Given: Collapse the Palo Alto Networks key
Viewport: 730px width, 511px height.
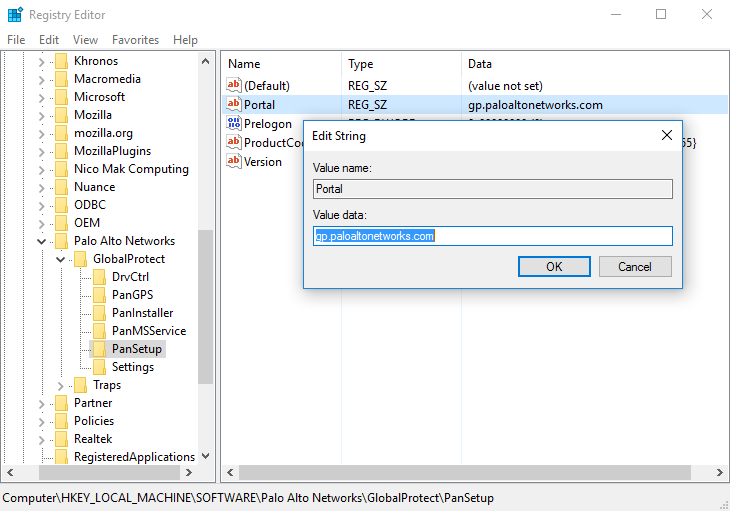Looking at the screenshot, I should (41, 242).
